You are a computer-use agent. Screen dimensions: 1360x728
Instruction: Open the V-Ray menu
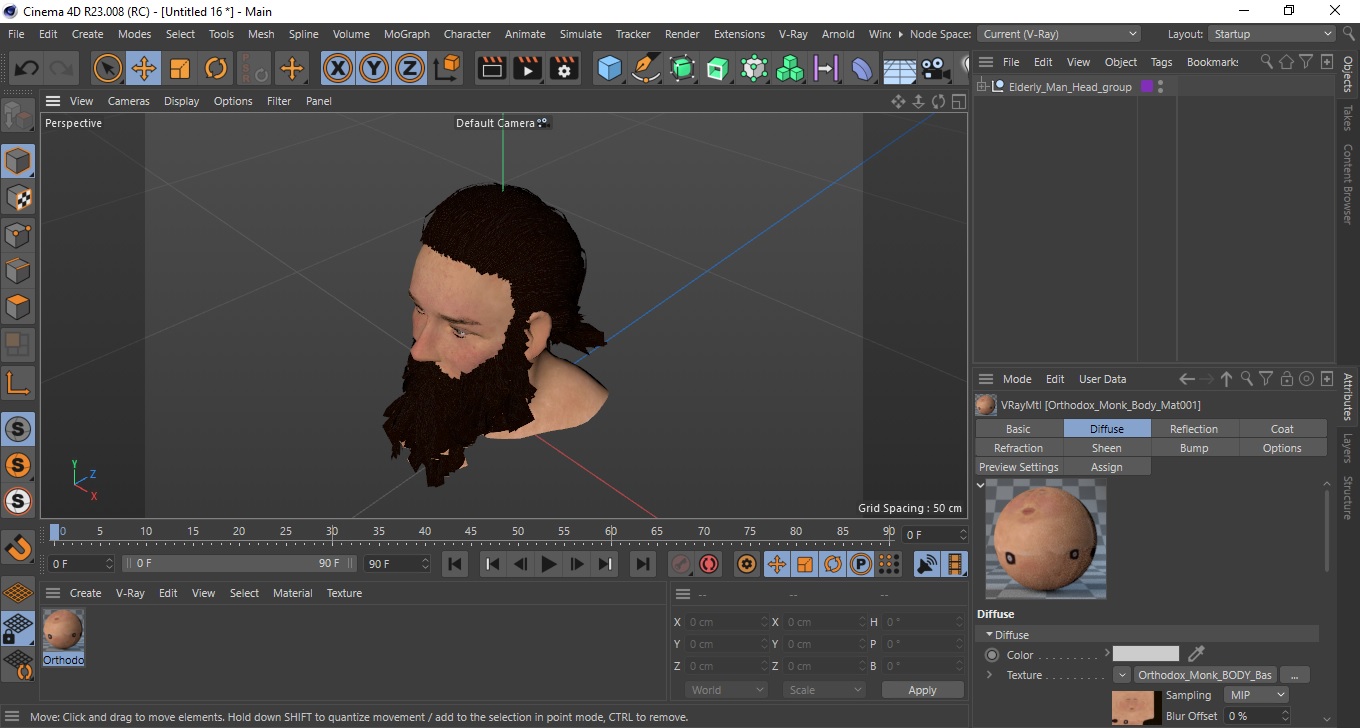[793, 34]
